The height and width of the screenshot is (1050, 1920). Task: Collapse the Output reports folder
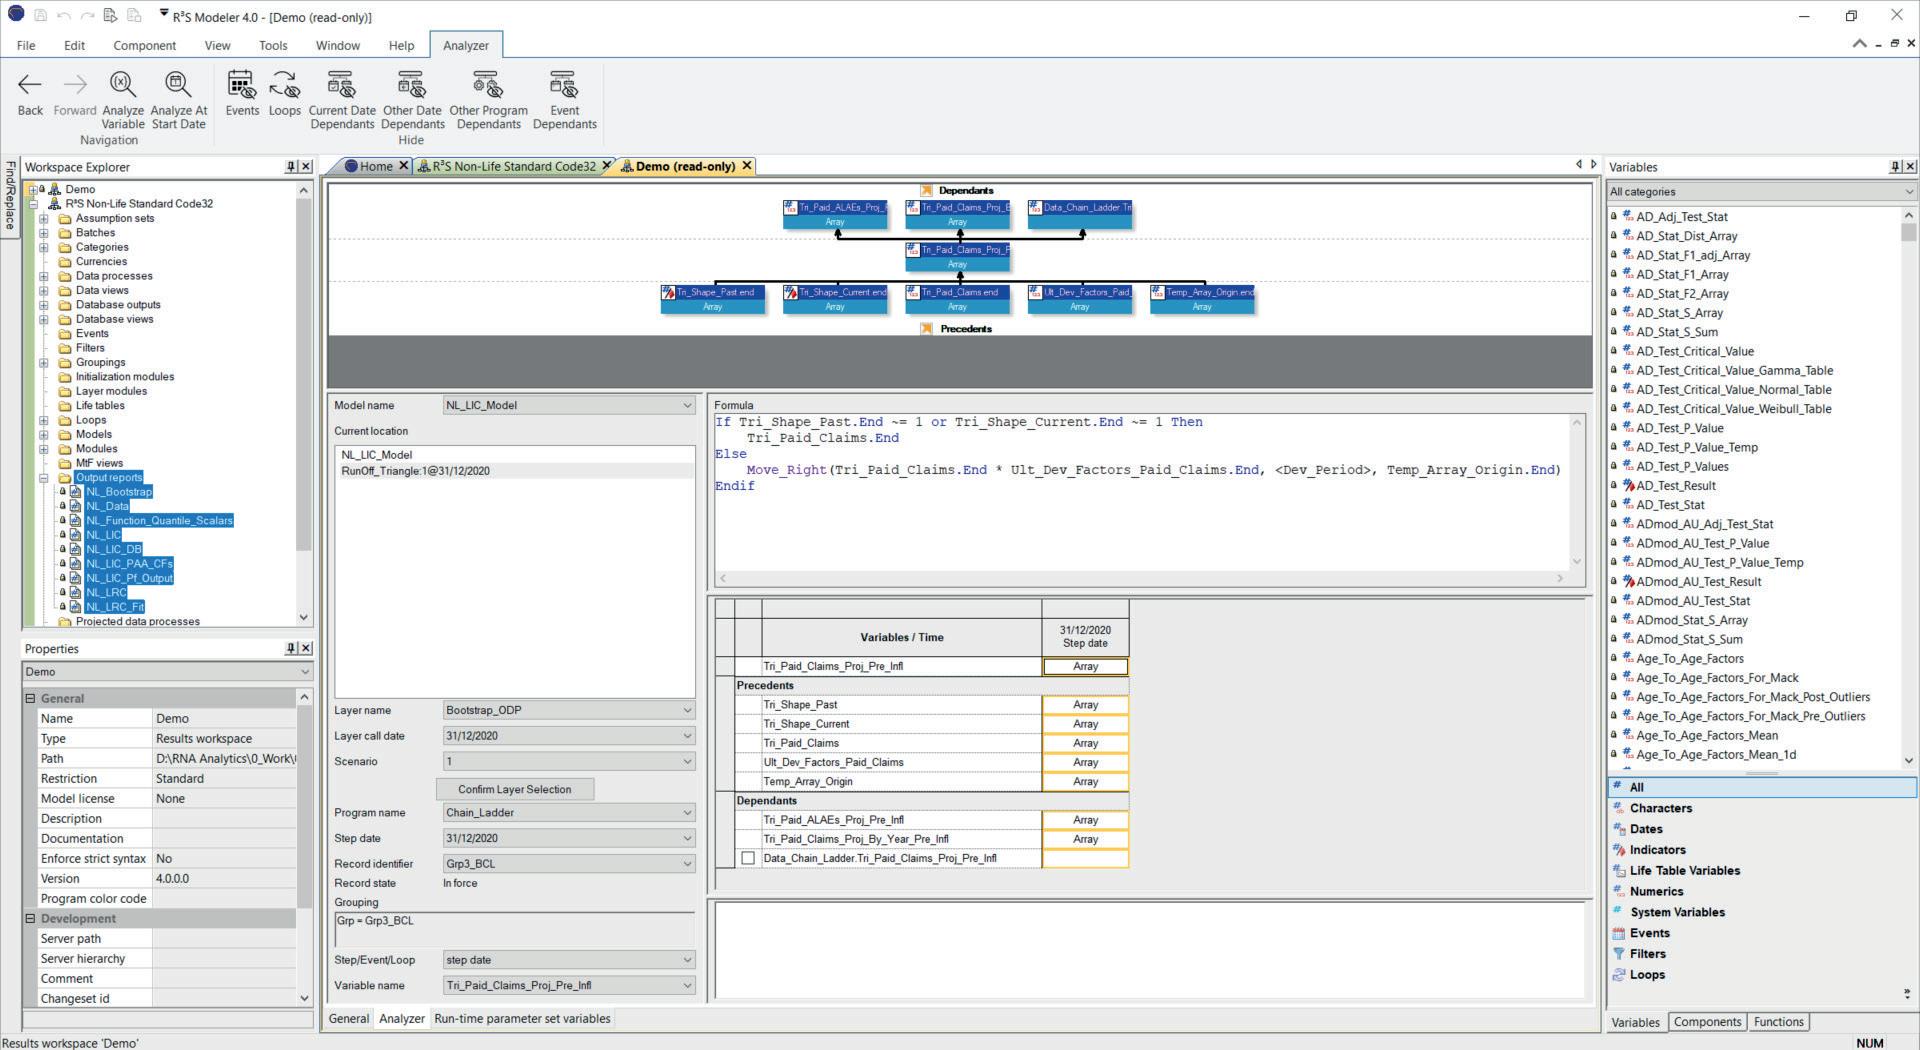click(44, 478)
